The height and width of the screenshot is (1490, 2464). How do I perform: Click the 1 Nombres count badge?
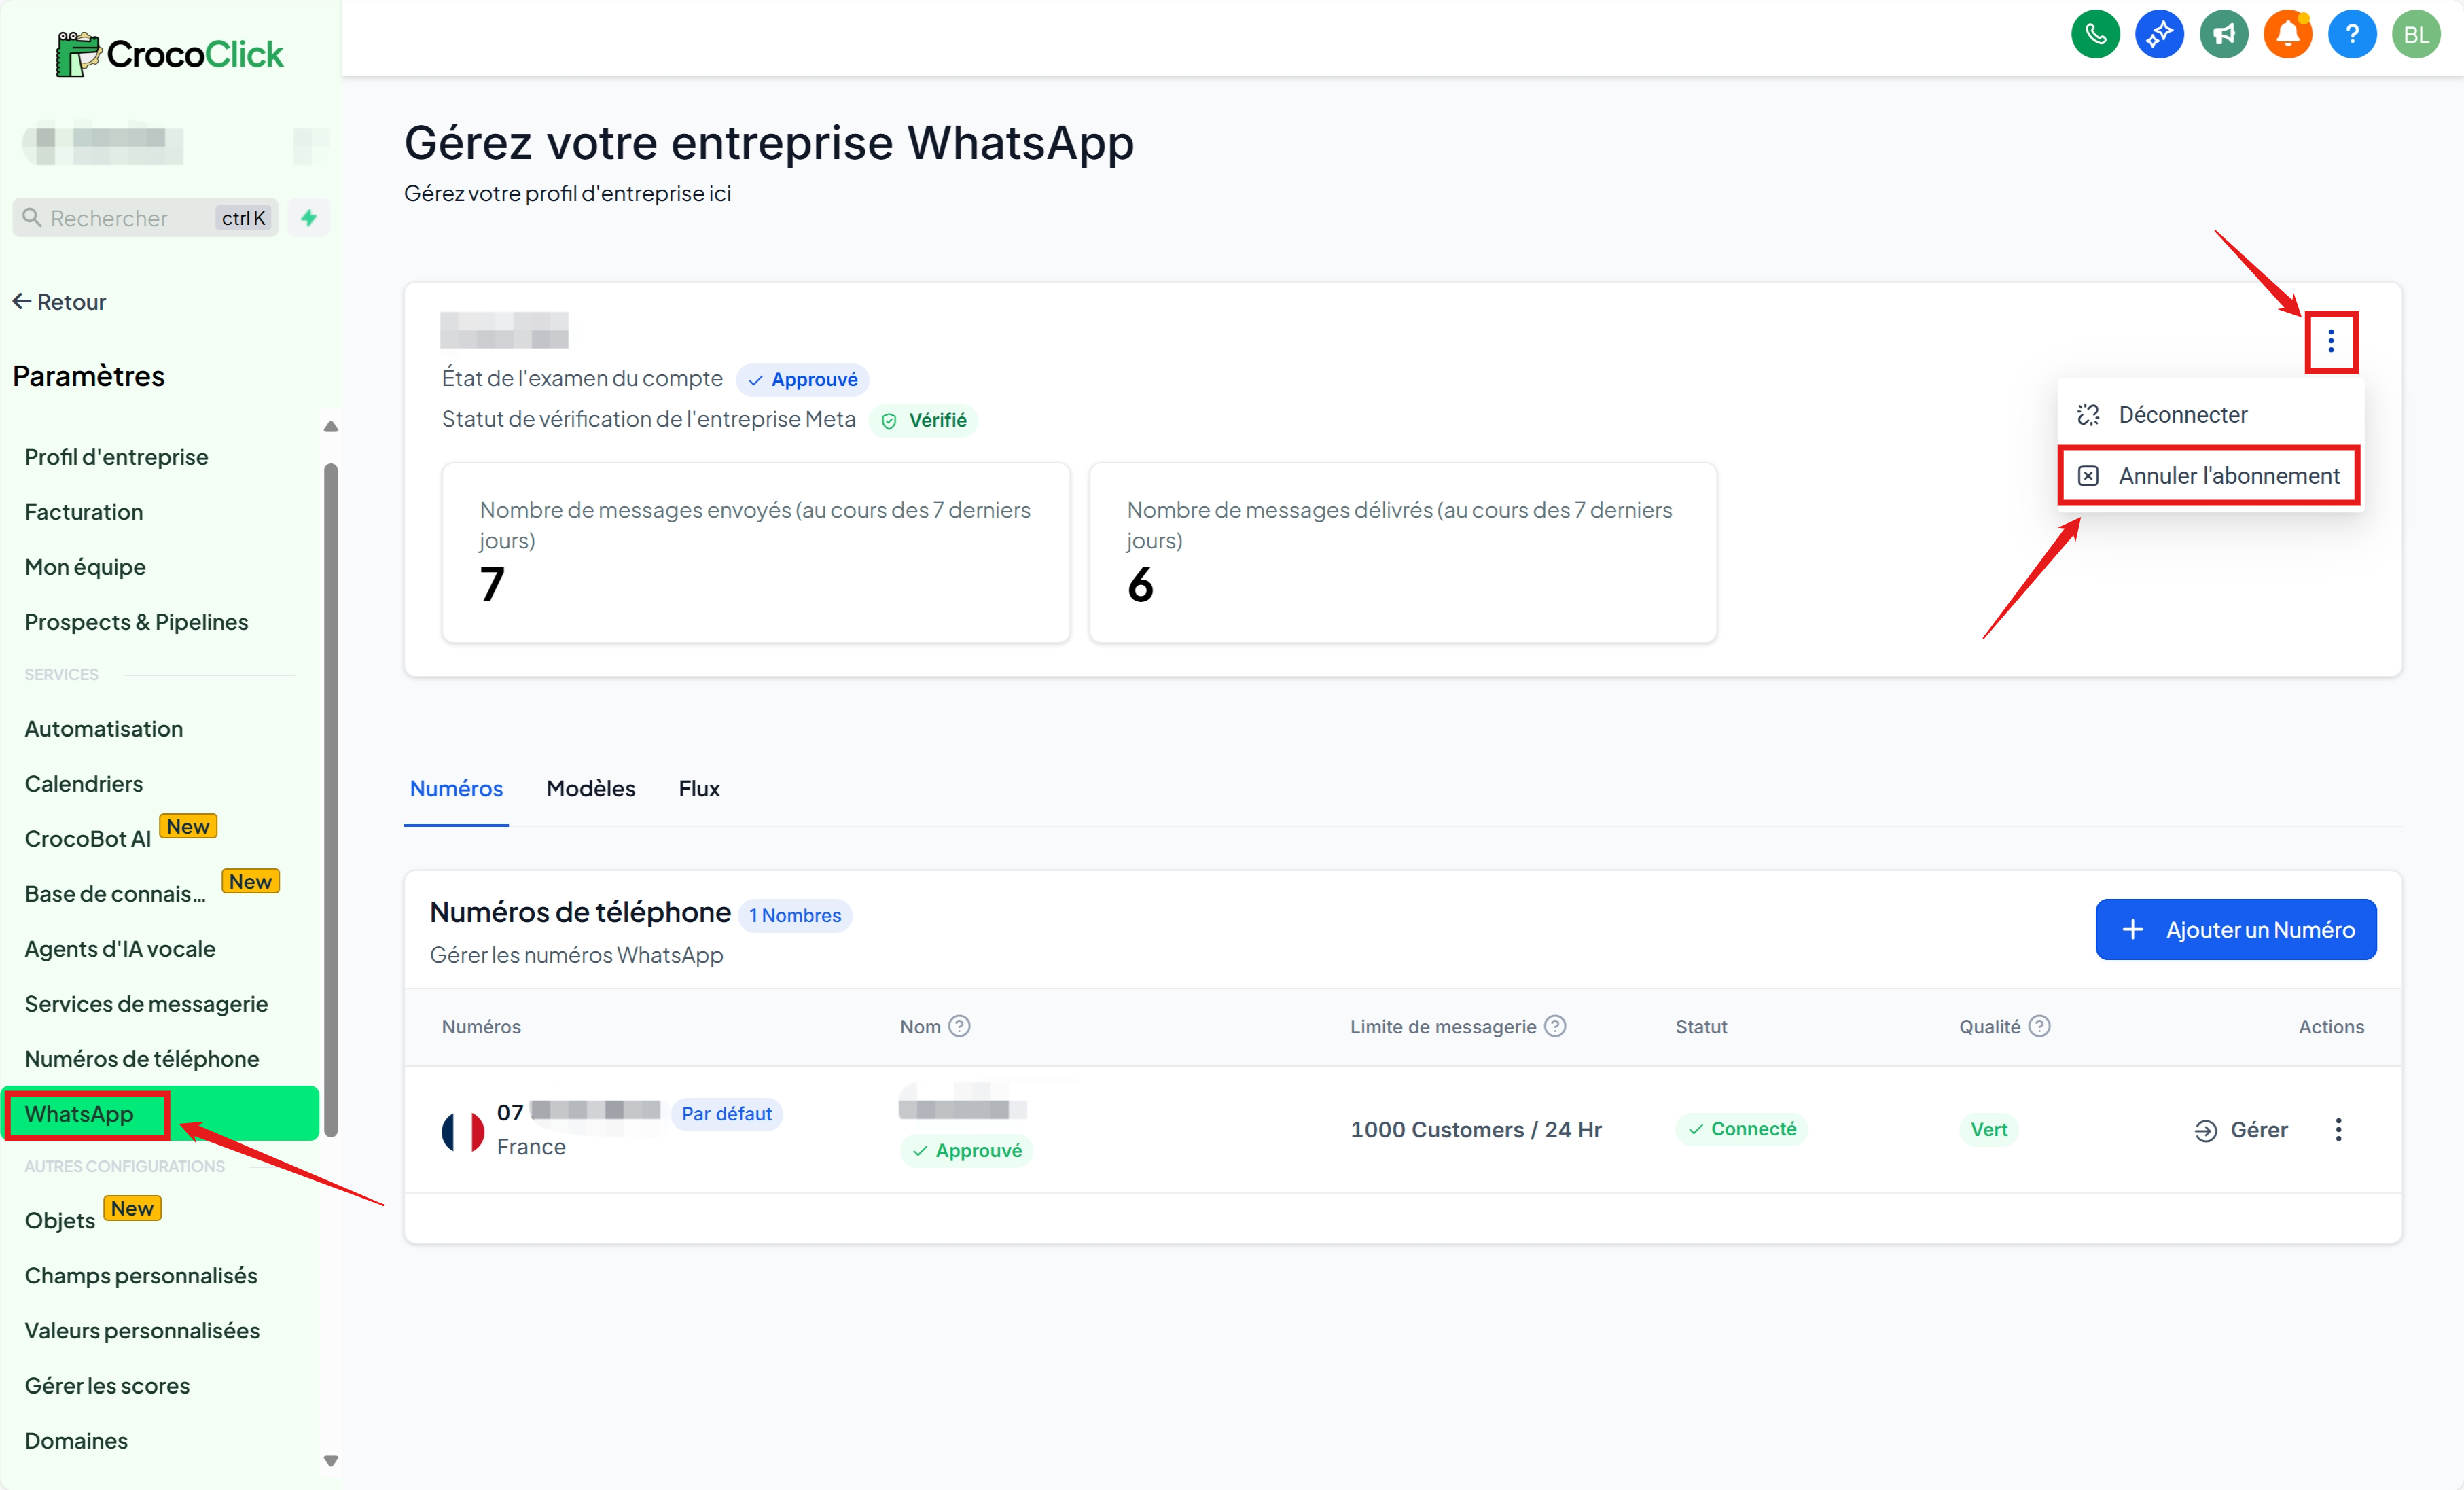point(795,915)
